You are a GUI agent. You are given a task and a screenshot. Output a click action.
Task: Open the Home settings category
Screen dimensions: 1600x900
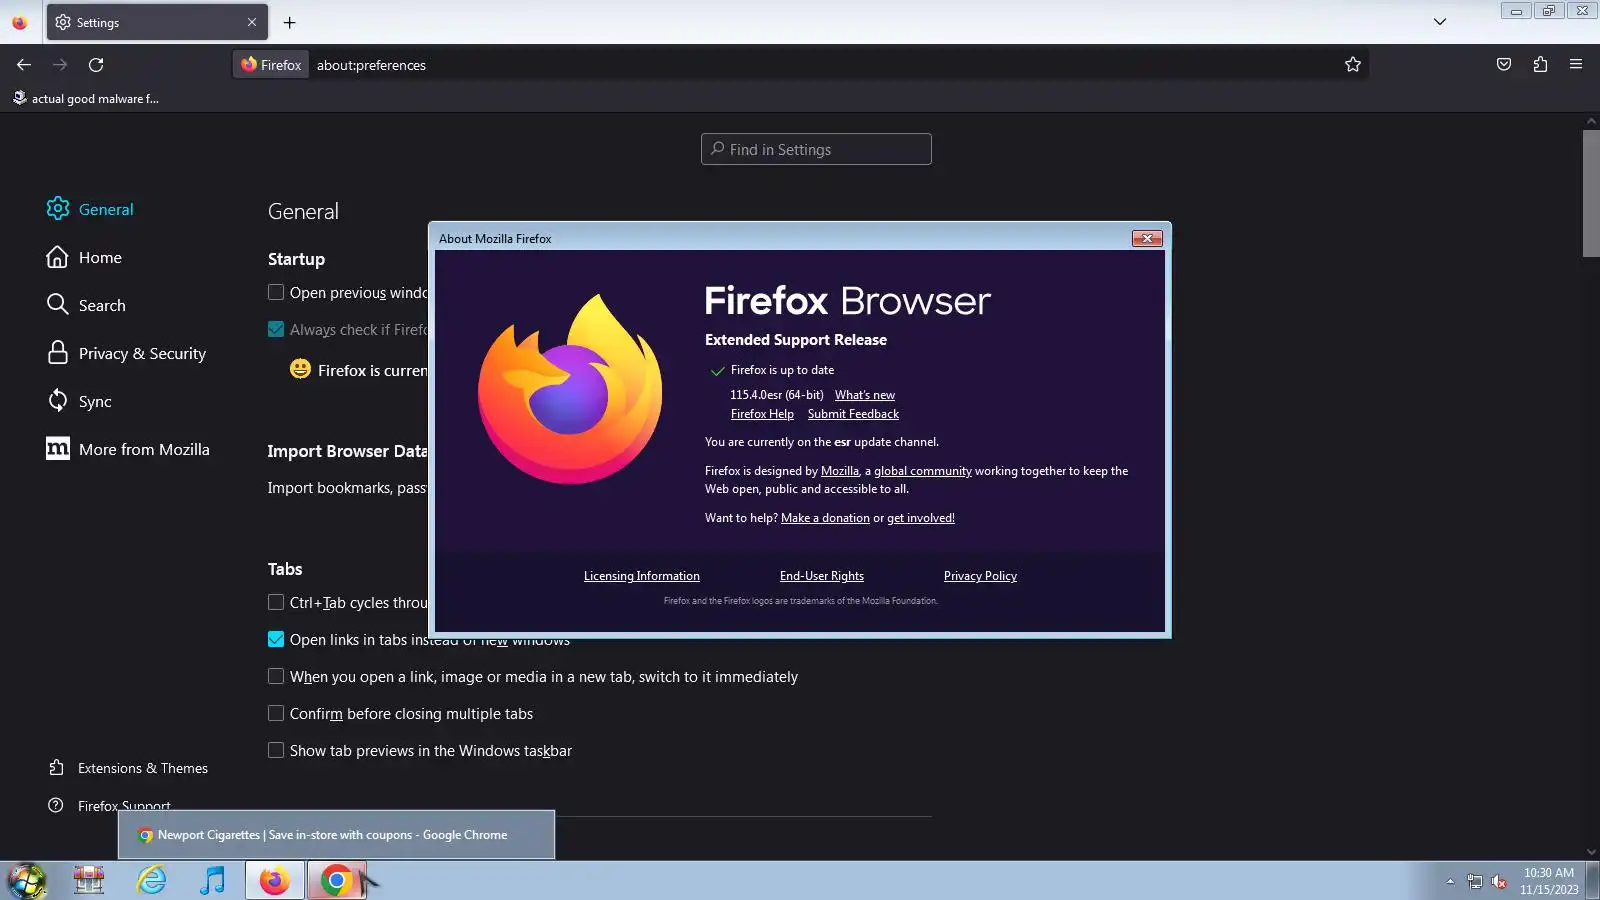coord(84,257)
